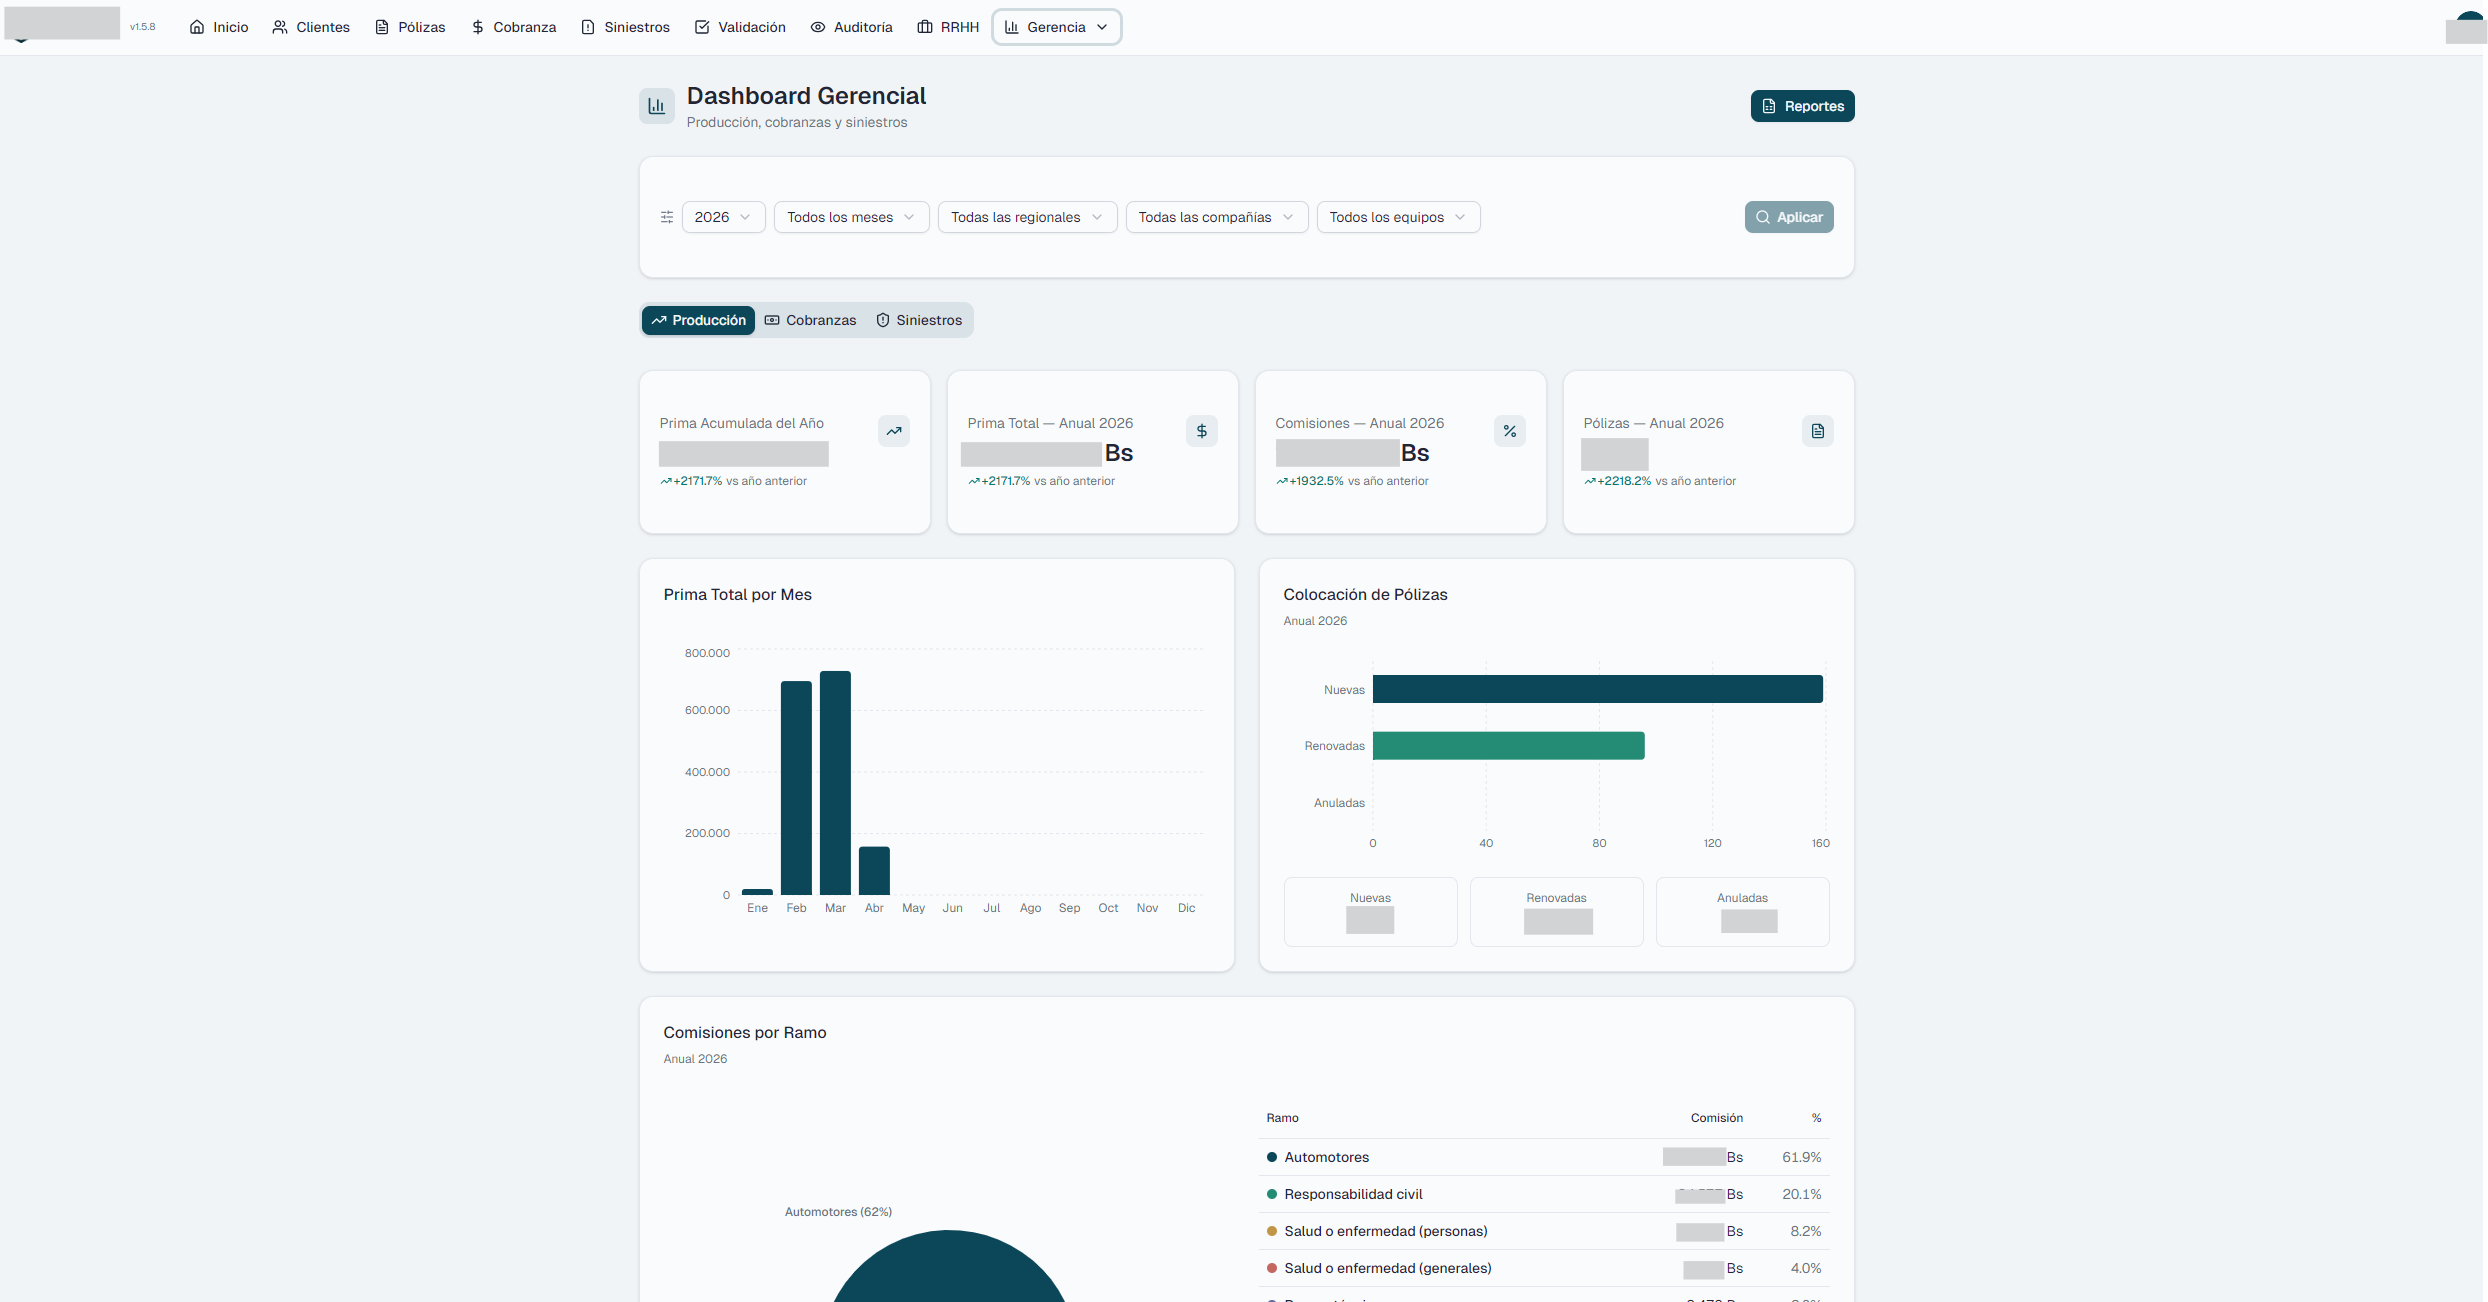2488x1302 pixels.
Task: Switch to the Cobranzas tab
Action: coord(810,320)
